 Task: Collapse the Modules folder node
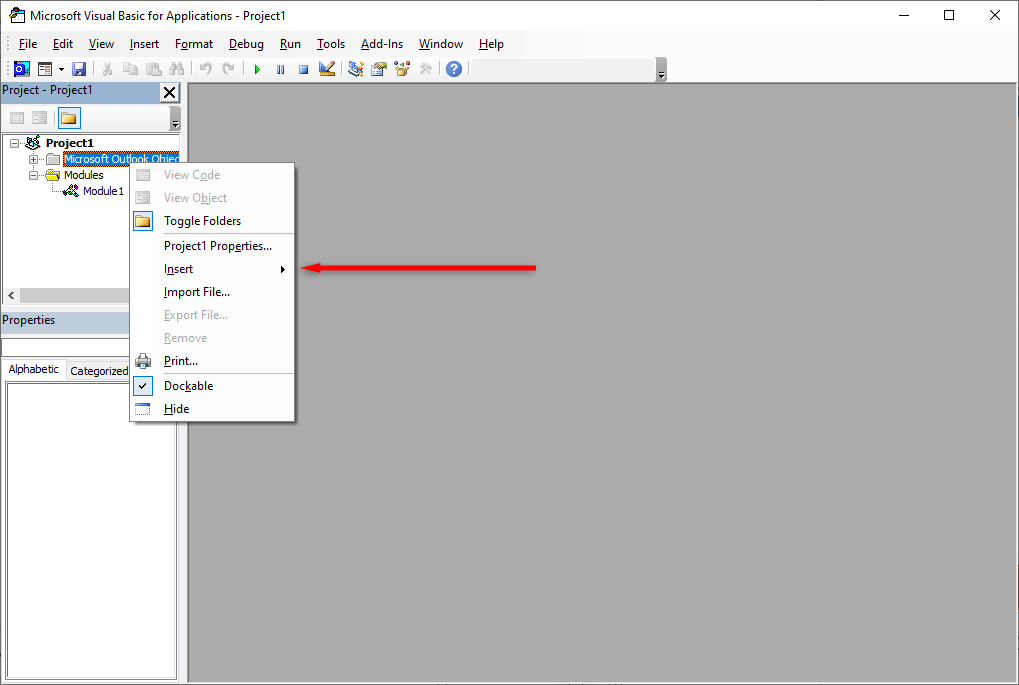(33, 175)
